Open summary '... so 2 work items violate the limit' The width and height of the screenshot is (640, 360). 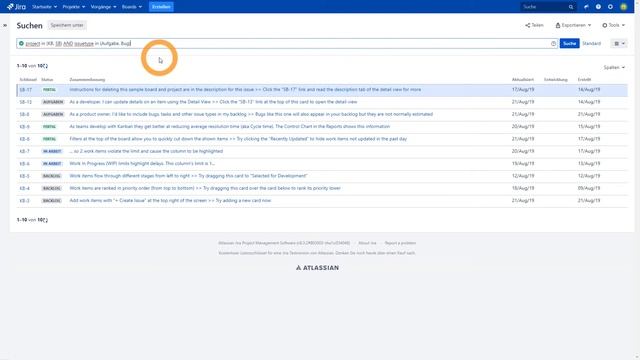pyautogui.click(x=146, y=151)
